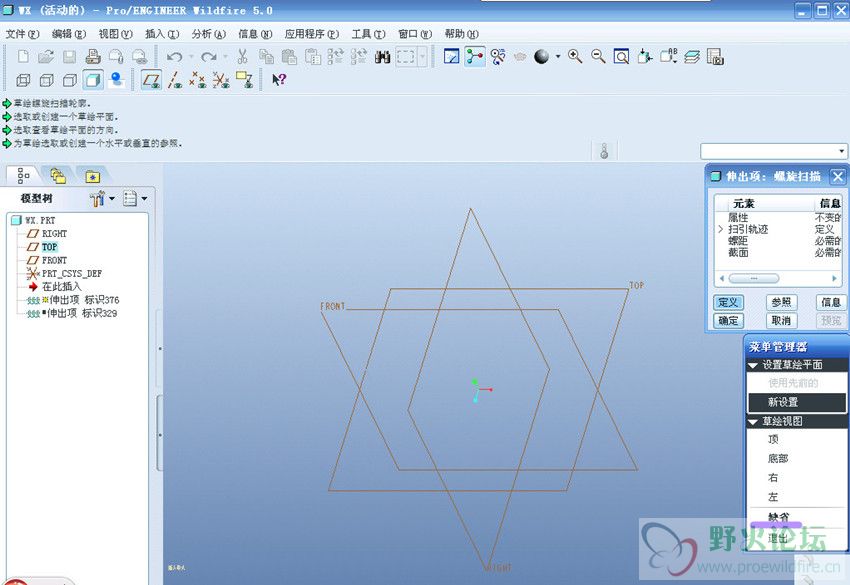Open the redo history dropdown arrow
The height and width of the screenshot is (585, 850).
click(x=226, y=56)
